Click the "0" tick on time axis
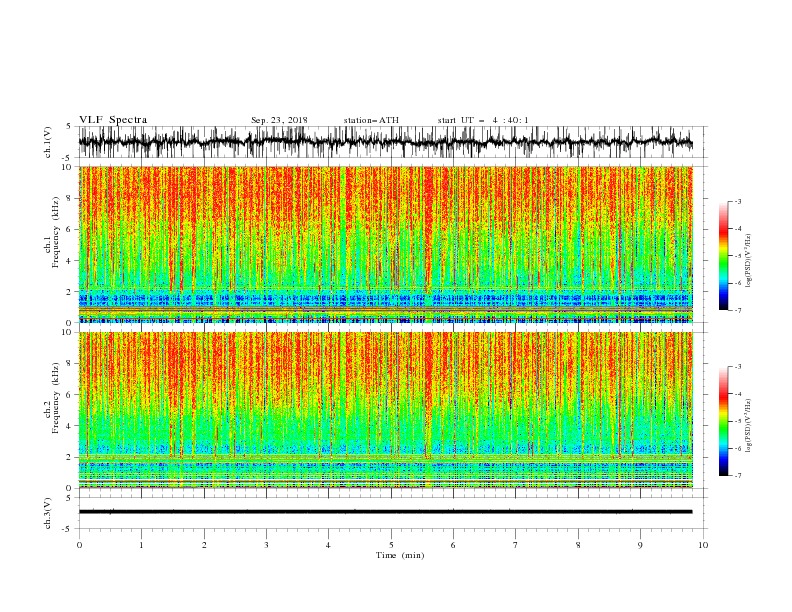Screen dimensions: 792x612 [x=79, y=545]
